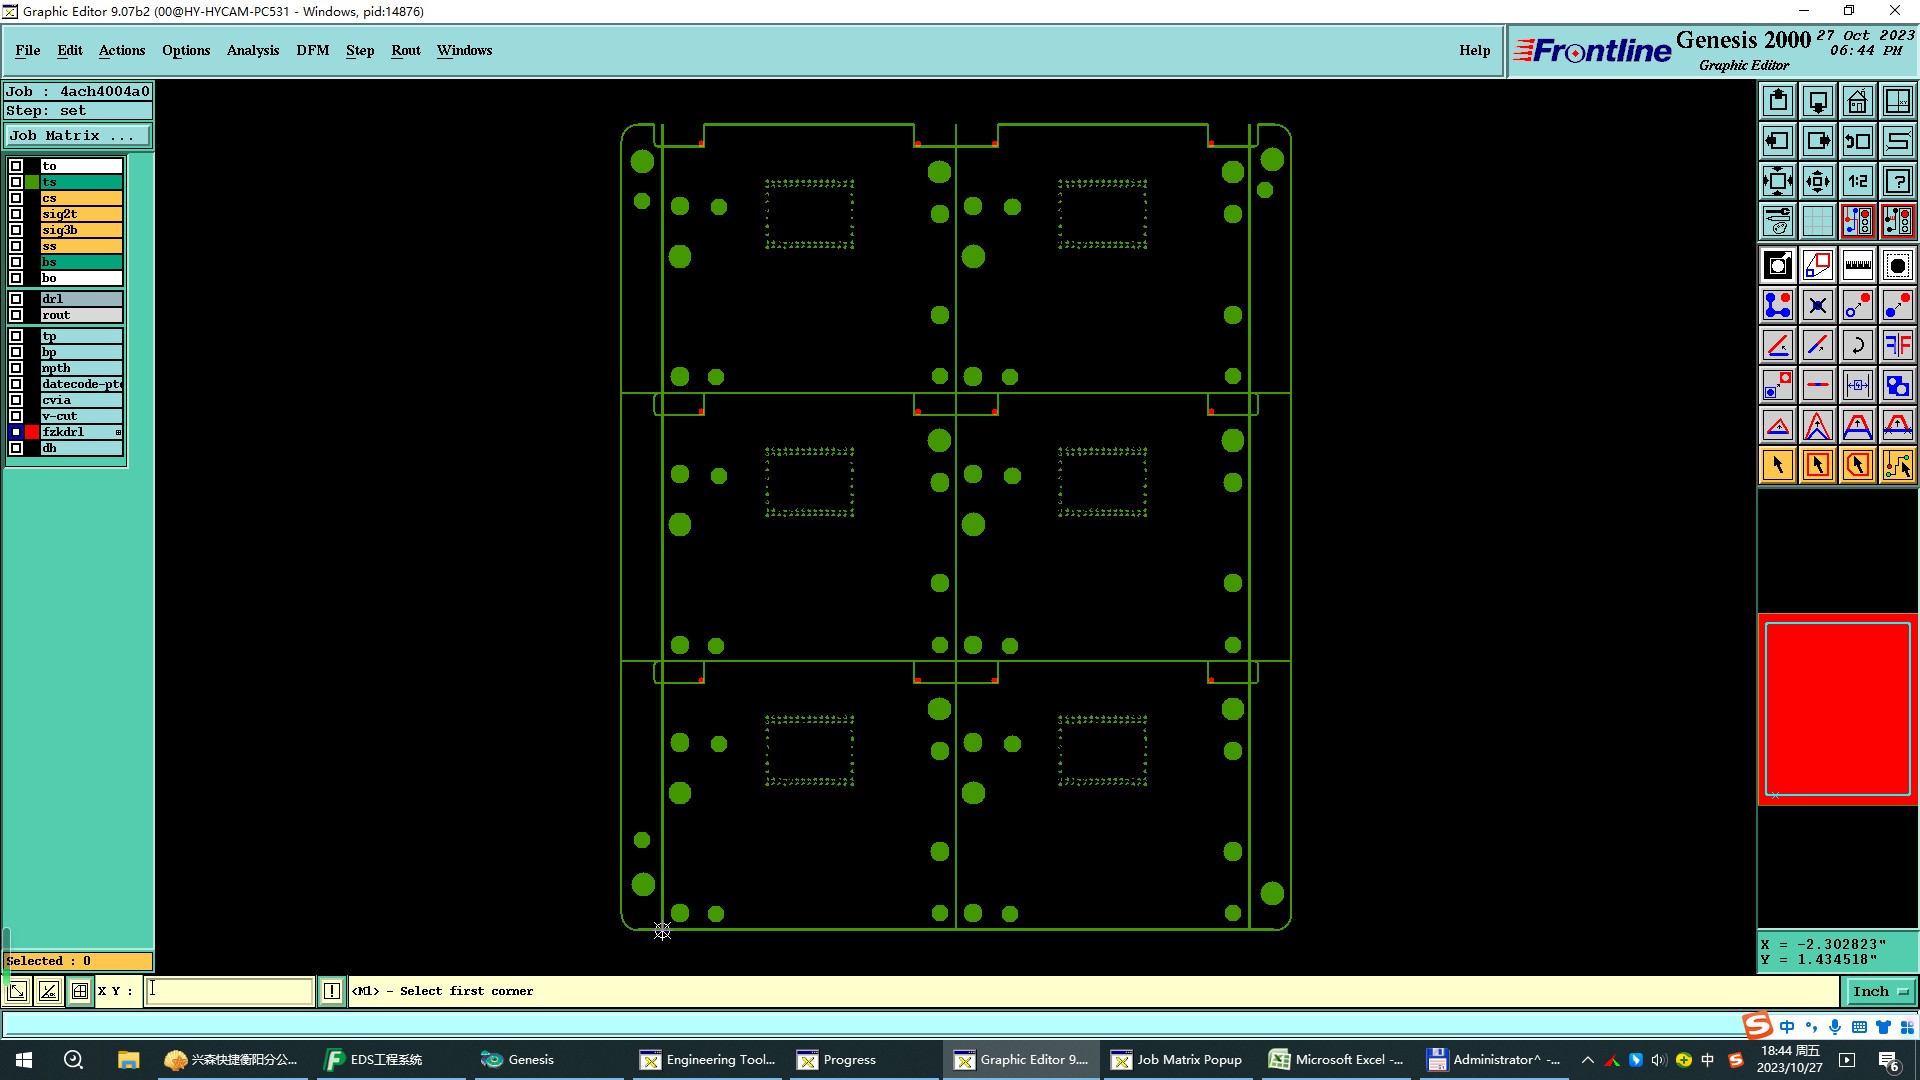Click the net selection pointer tool
The height and width of the screenshot is (1080, 1920).
(x=1897, y=465)
